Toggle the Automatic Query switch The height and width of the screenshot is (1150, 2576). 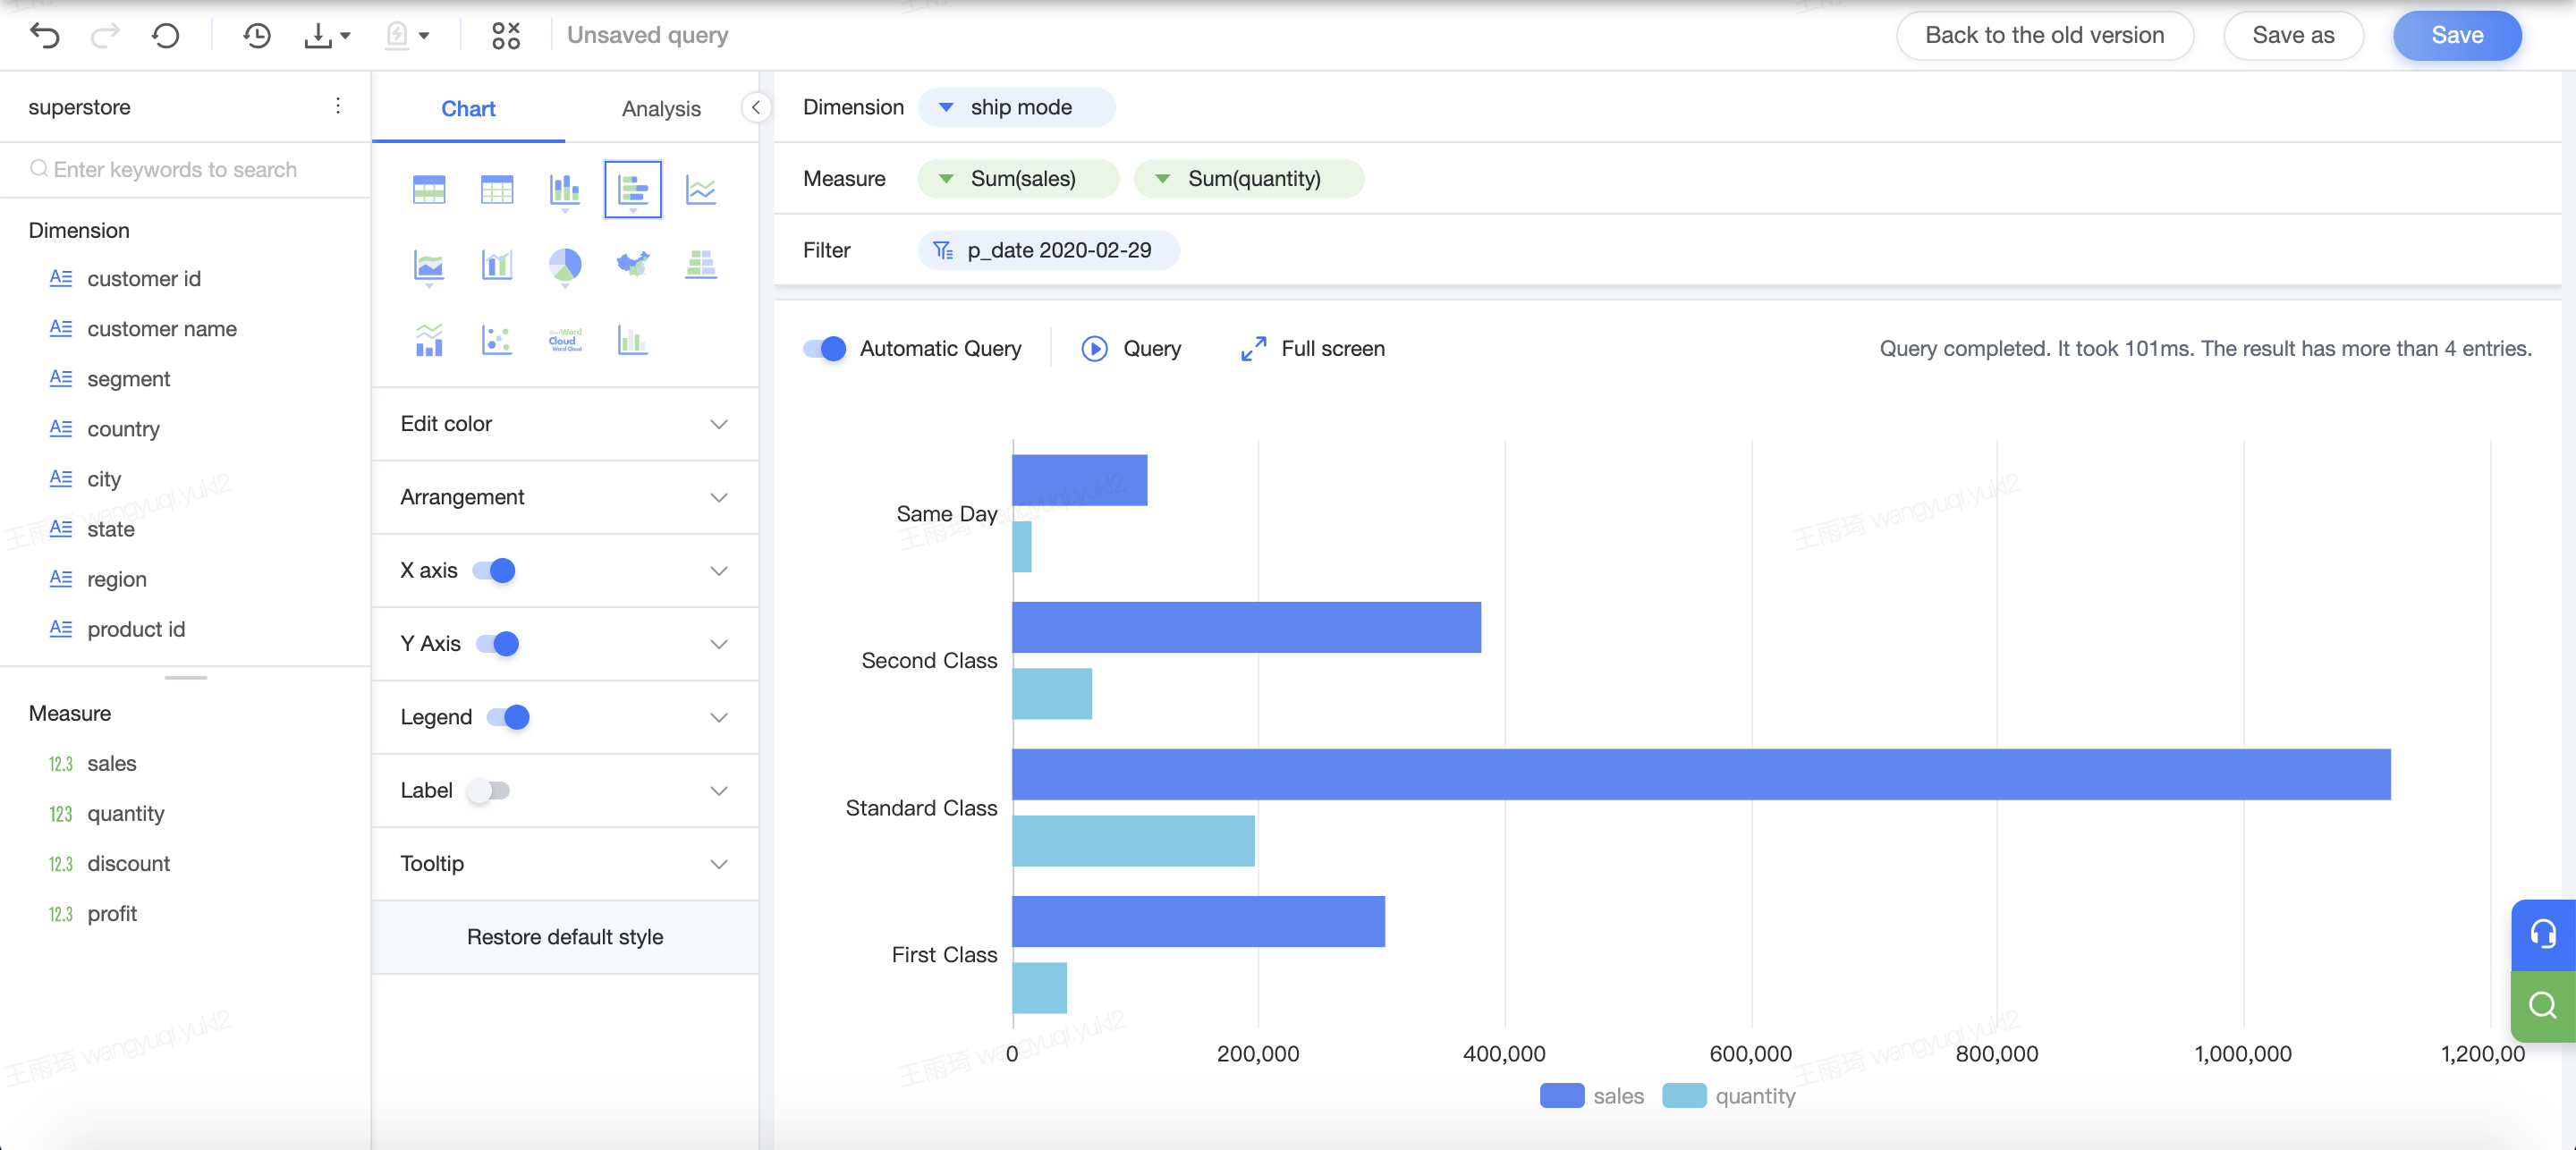point(825,348)
